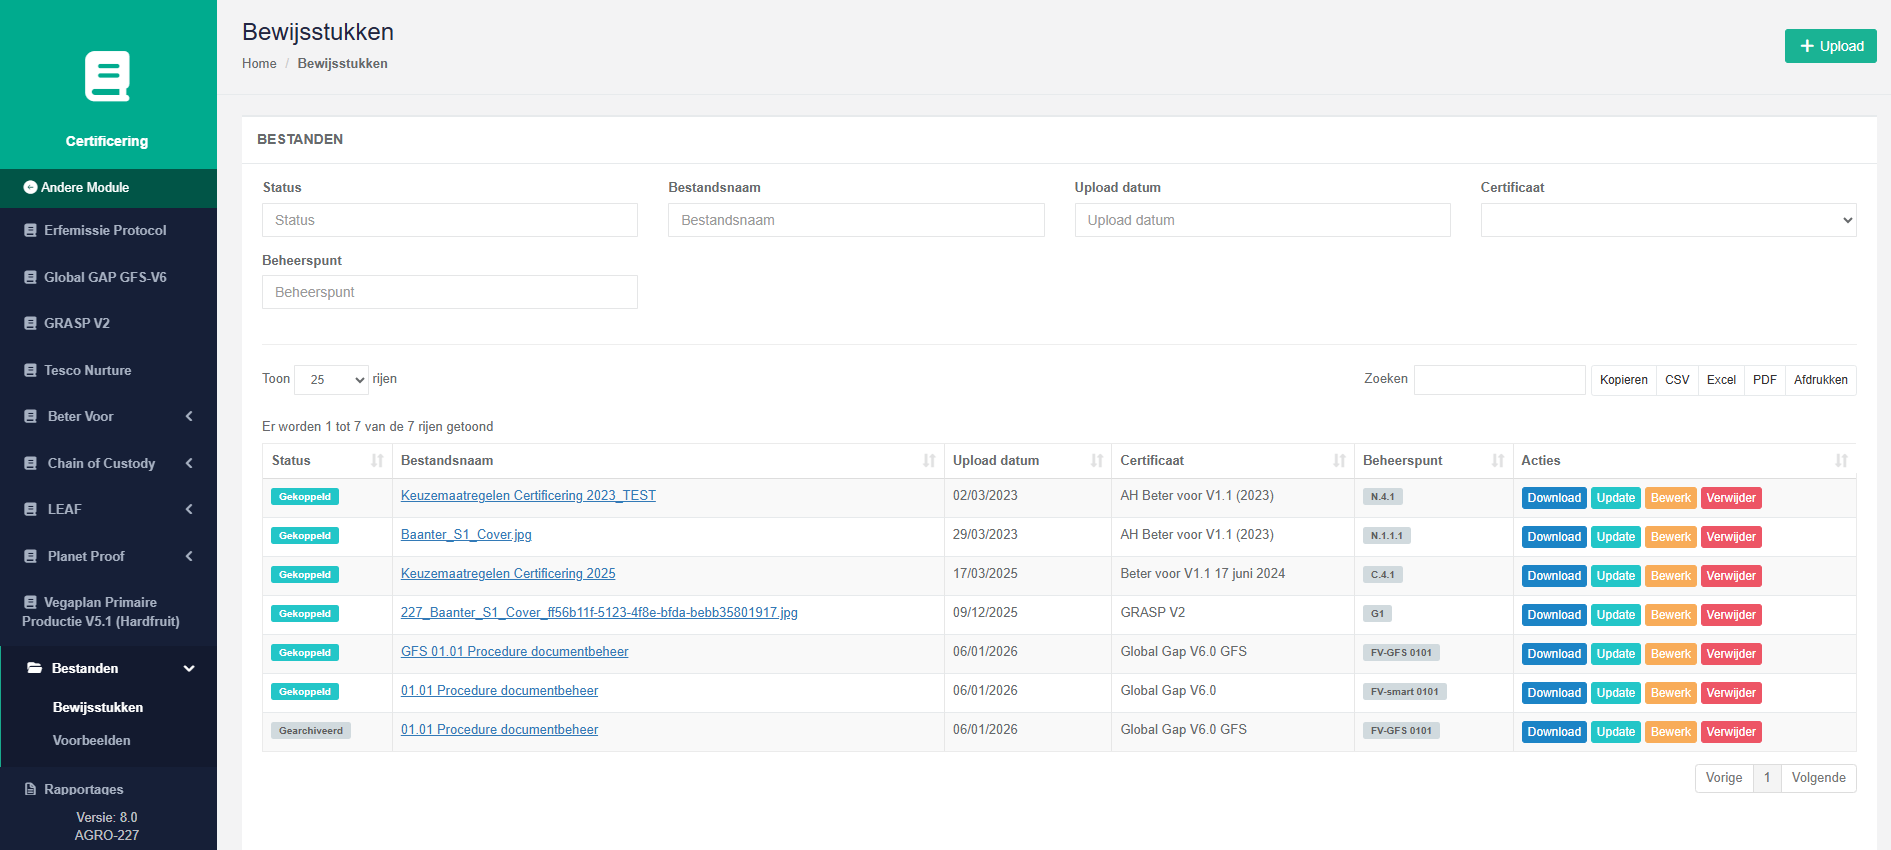Sort table by Acties column arrows
Viewport: 1891px width, 850px height.
[1841, 461]
